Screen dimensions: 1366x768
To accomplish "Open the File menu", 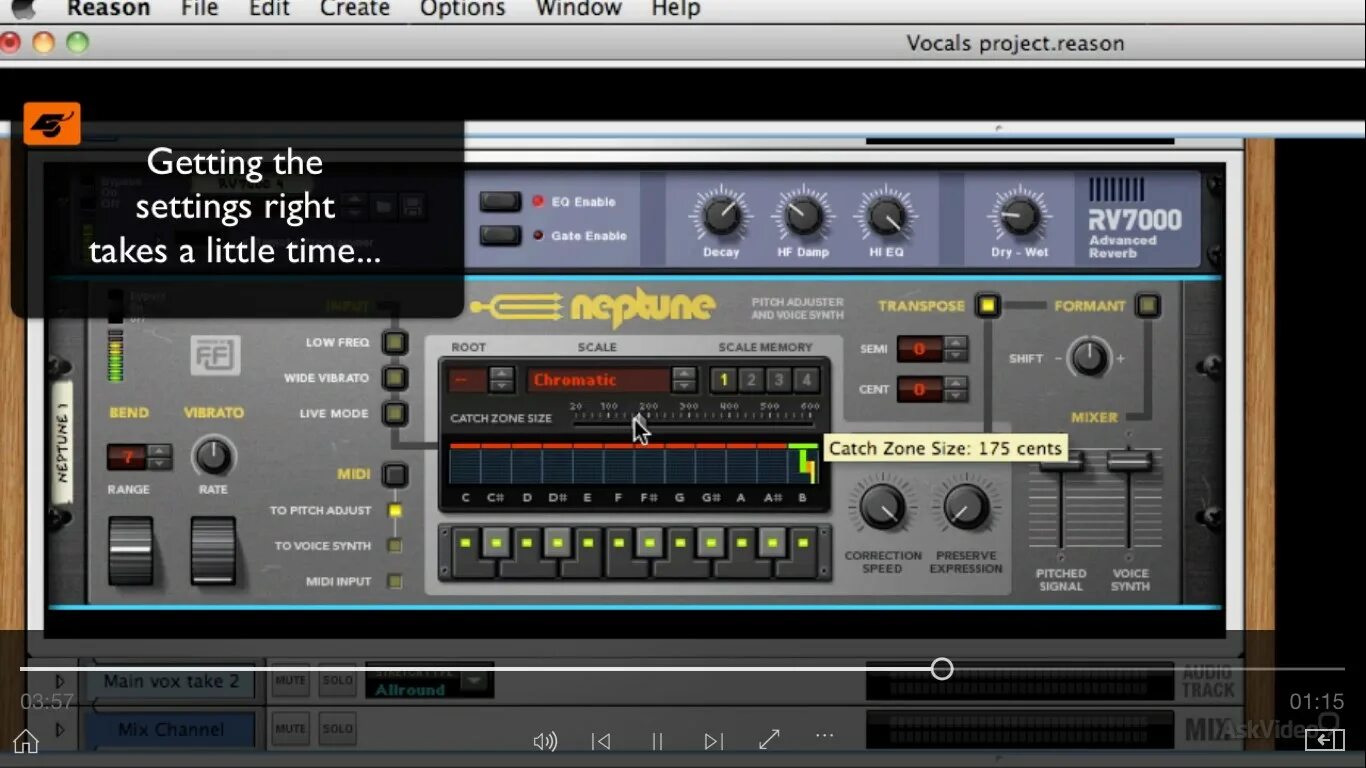I will click(x=199, y=9).
